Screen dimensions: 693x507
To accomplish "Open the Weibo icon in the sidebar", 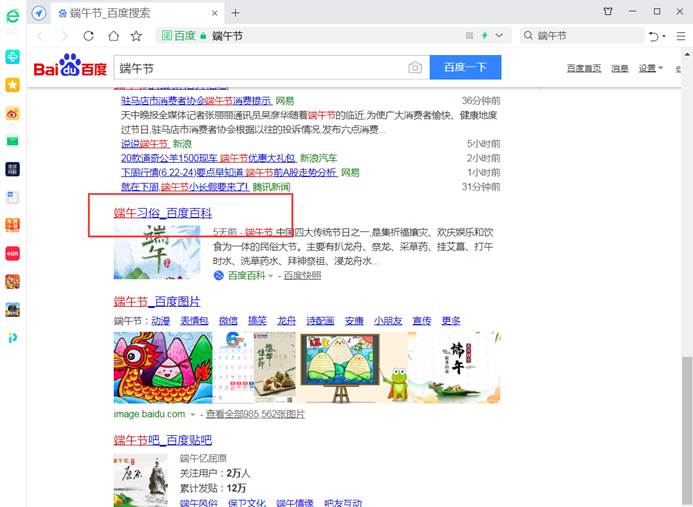I will pos(13,114).
